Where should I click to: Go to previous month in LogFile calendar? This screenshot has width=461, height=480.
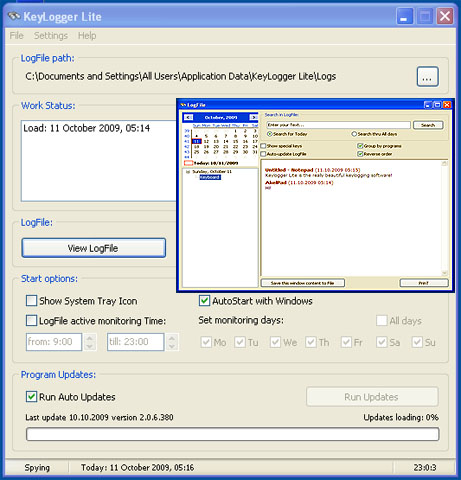click(188, 117)
